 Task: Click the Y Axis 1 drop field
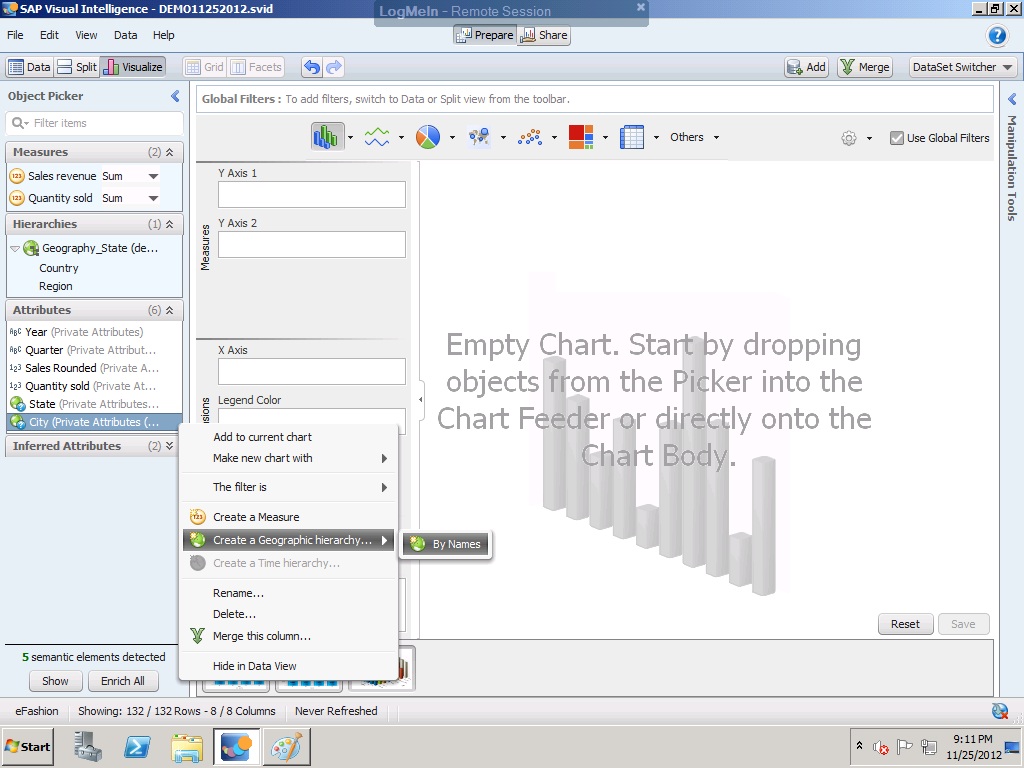point(312,195)
